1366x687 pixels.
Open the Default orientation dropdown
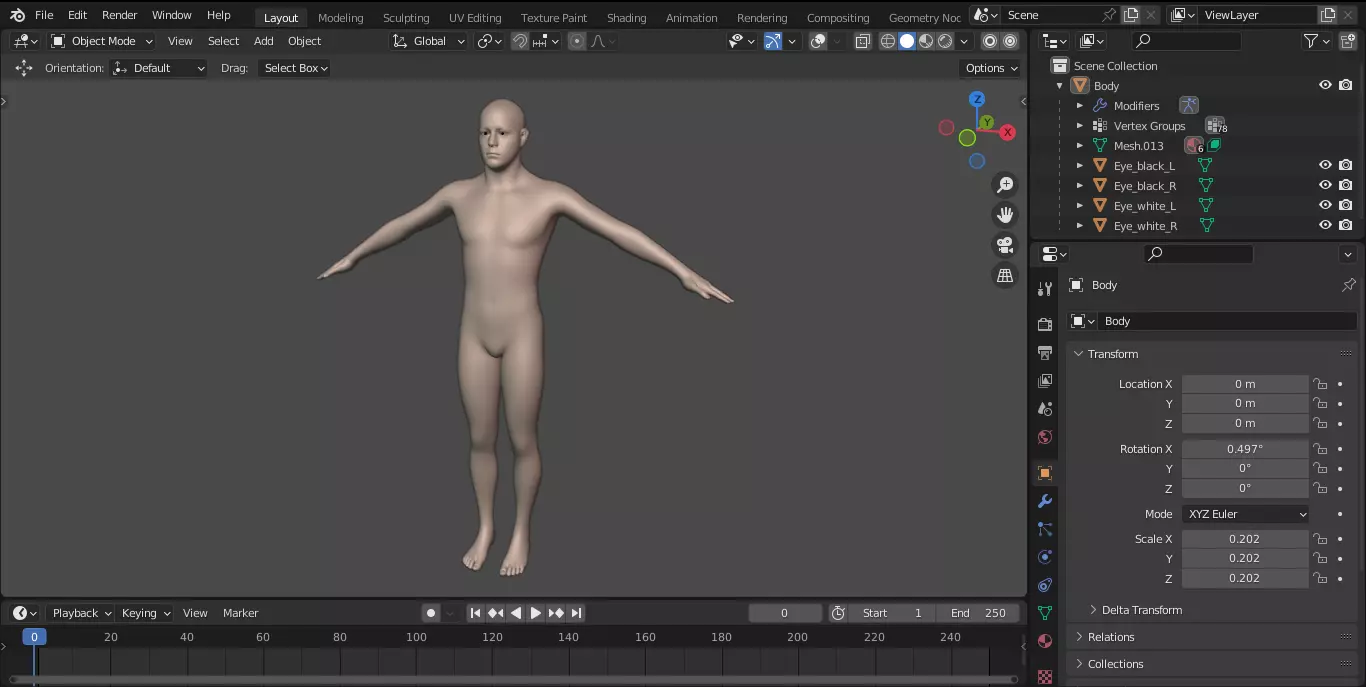pos(159,68)
